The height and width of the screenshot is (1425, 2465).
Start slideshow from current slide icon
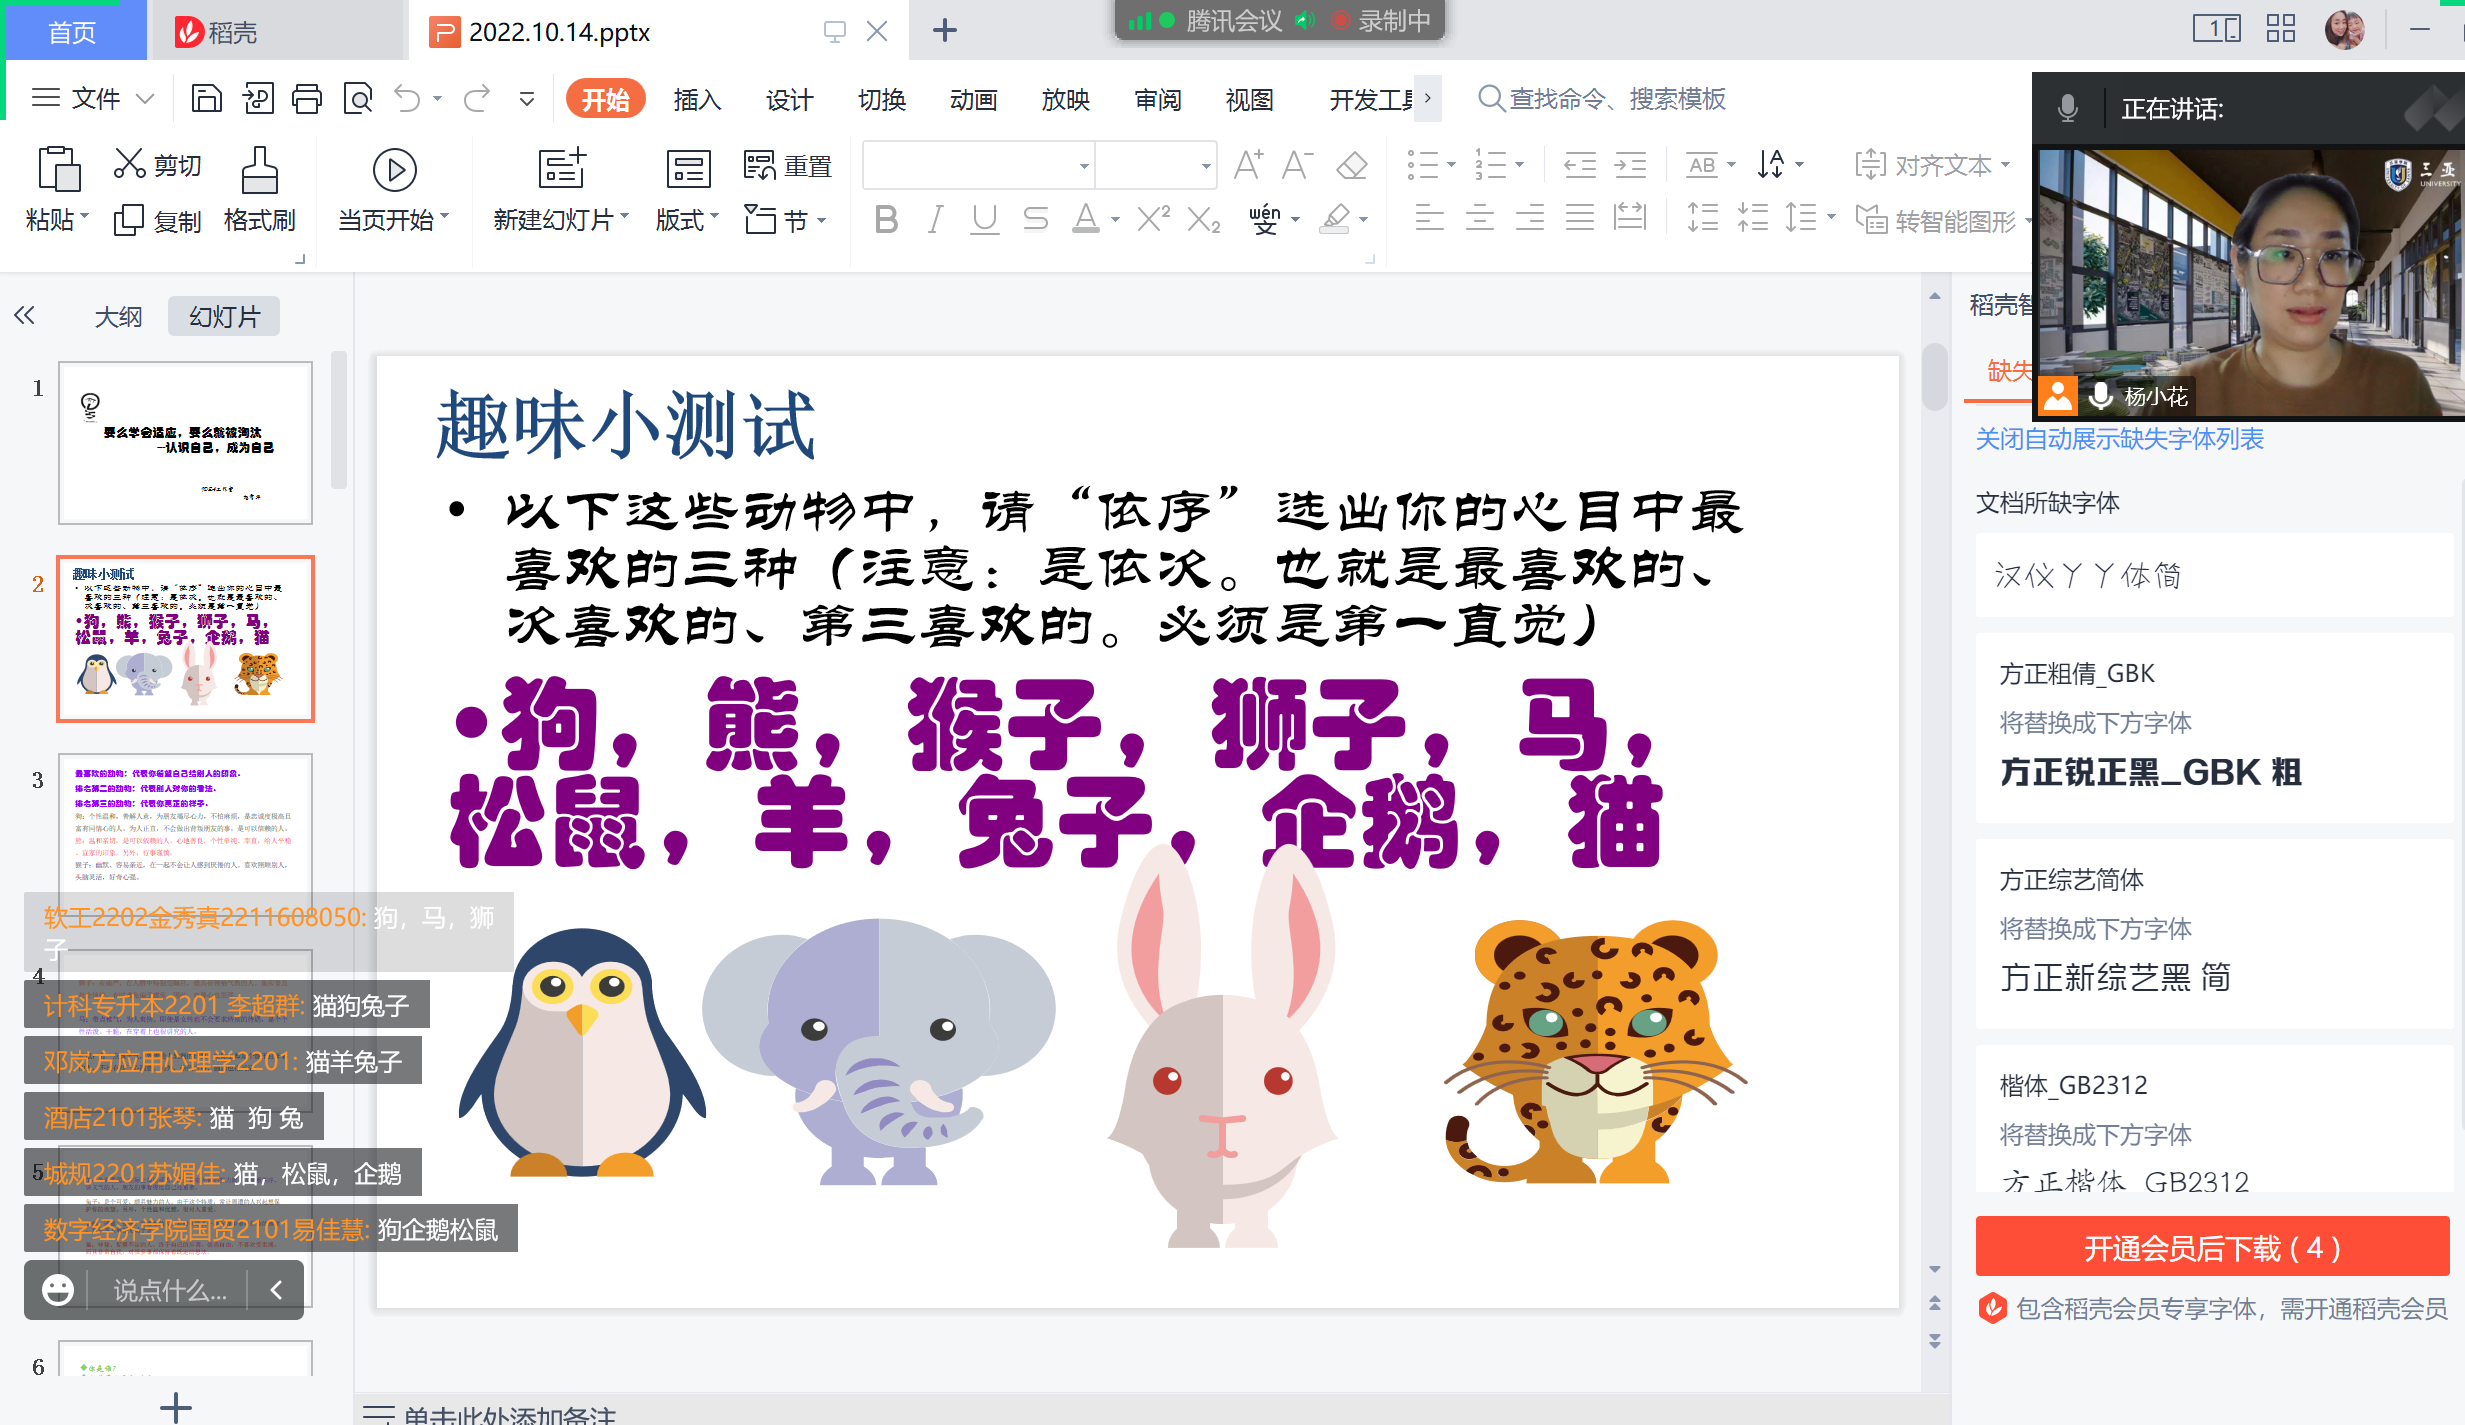394,171
